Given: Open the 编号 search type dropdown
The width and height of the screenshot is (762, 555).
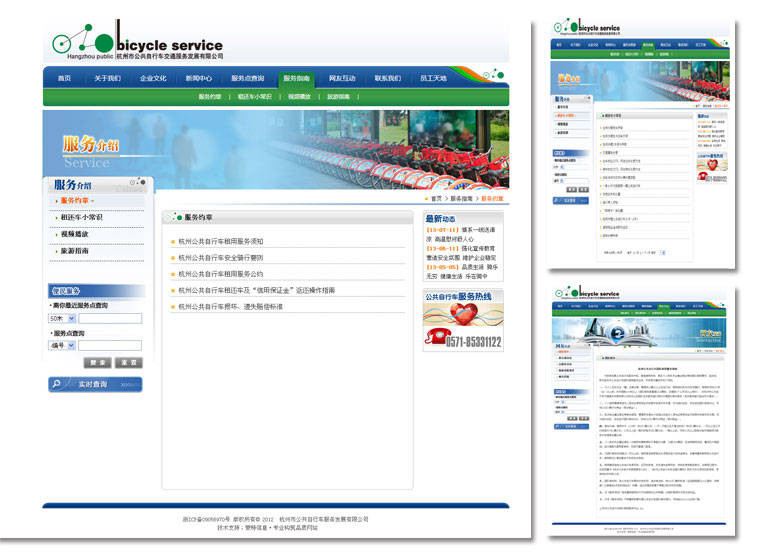Looking at the screenshot, I should [x=63, y=346].
